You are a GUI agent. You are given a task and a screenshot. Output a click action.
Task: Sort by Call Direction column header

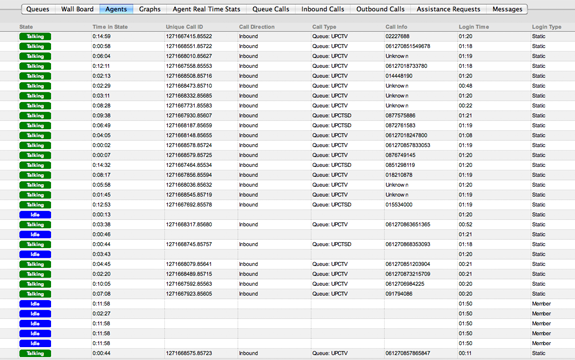(257, 27)
